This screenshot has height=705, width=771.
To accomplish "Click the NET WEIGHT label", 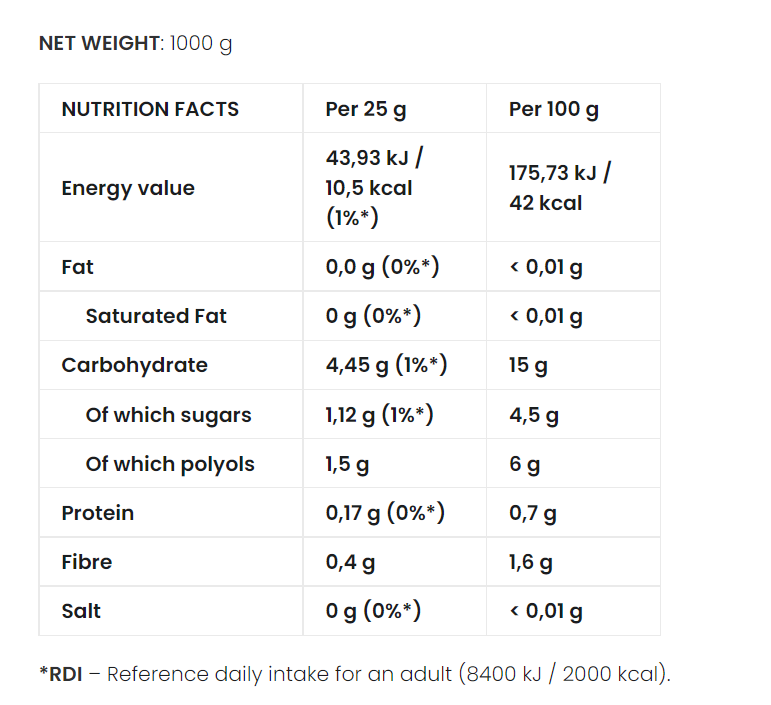I will click(99, 44).
